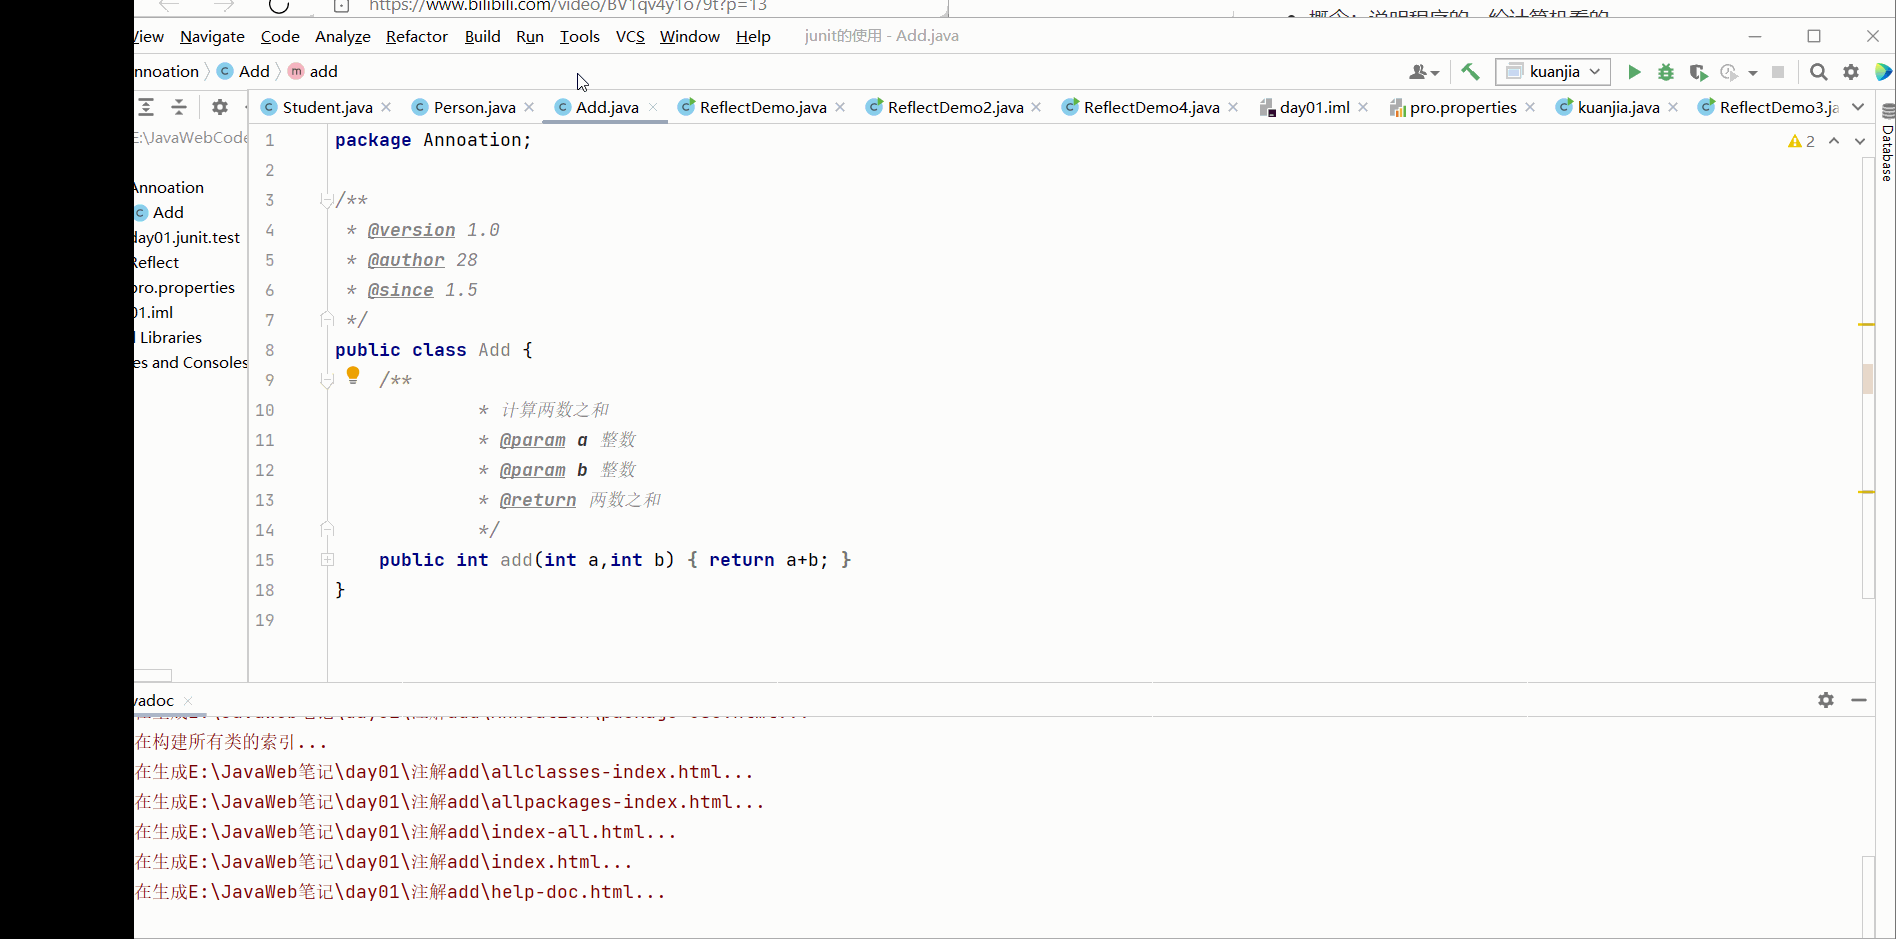Select Reflect package in project tree

pos(157,262)
